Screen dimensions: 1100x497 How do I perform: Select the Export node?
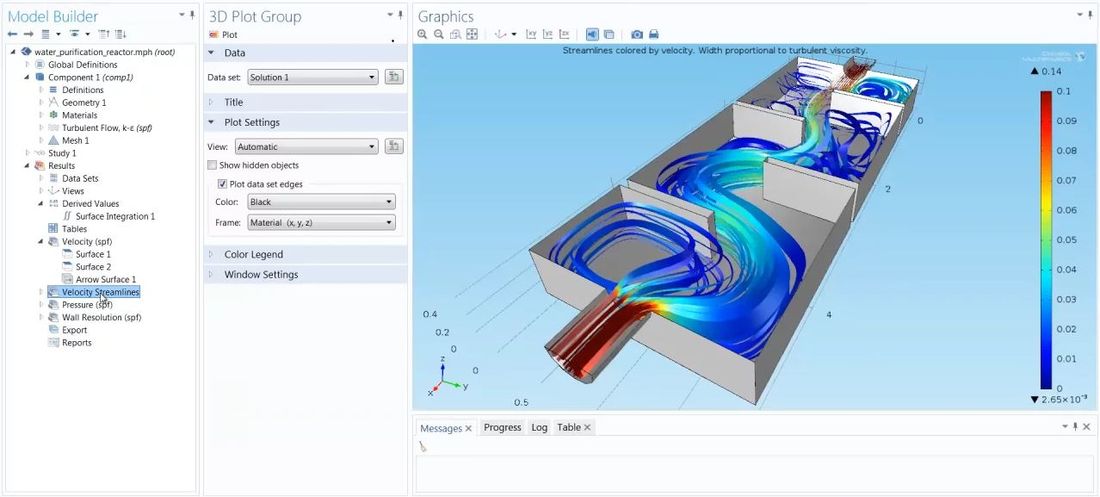[x=74, y=330]
